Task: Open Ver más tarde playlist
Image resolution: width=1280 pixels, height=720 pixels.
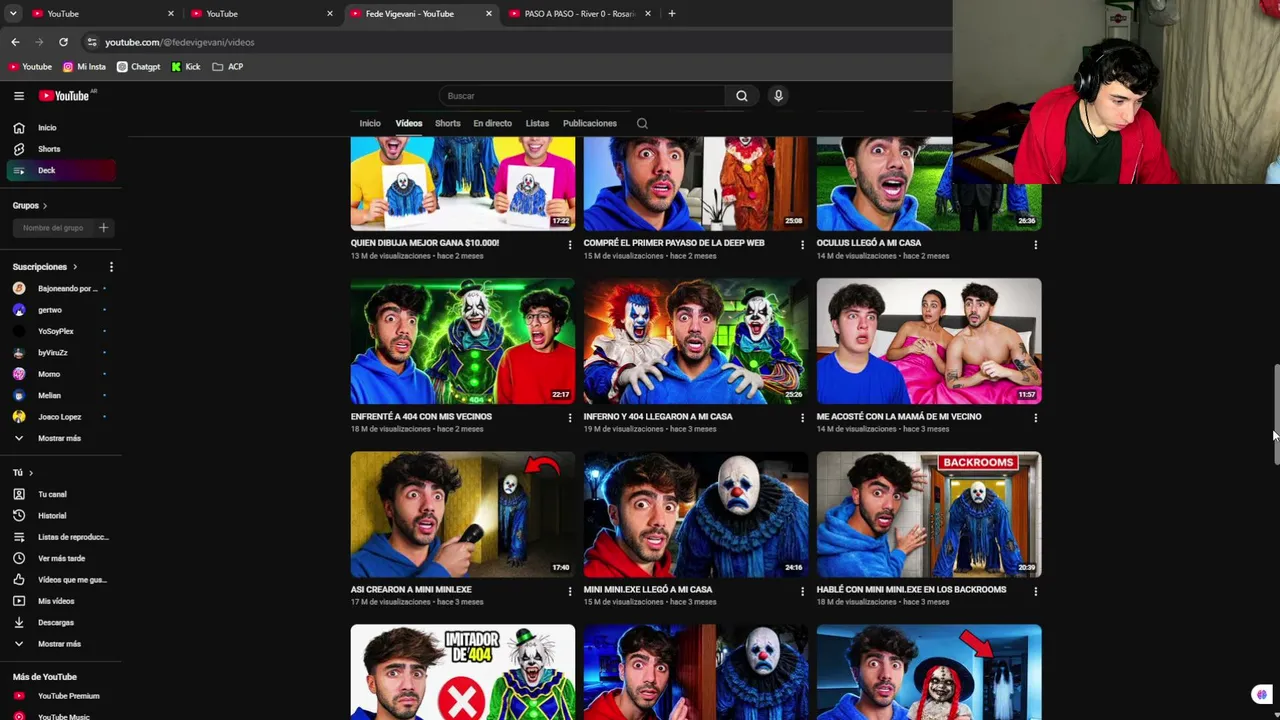Action: (60, 558)
